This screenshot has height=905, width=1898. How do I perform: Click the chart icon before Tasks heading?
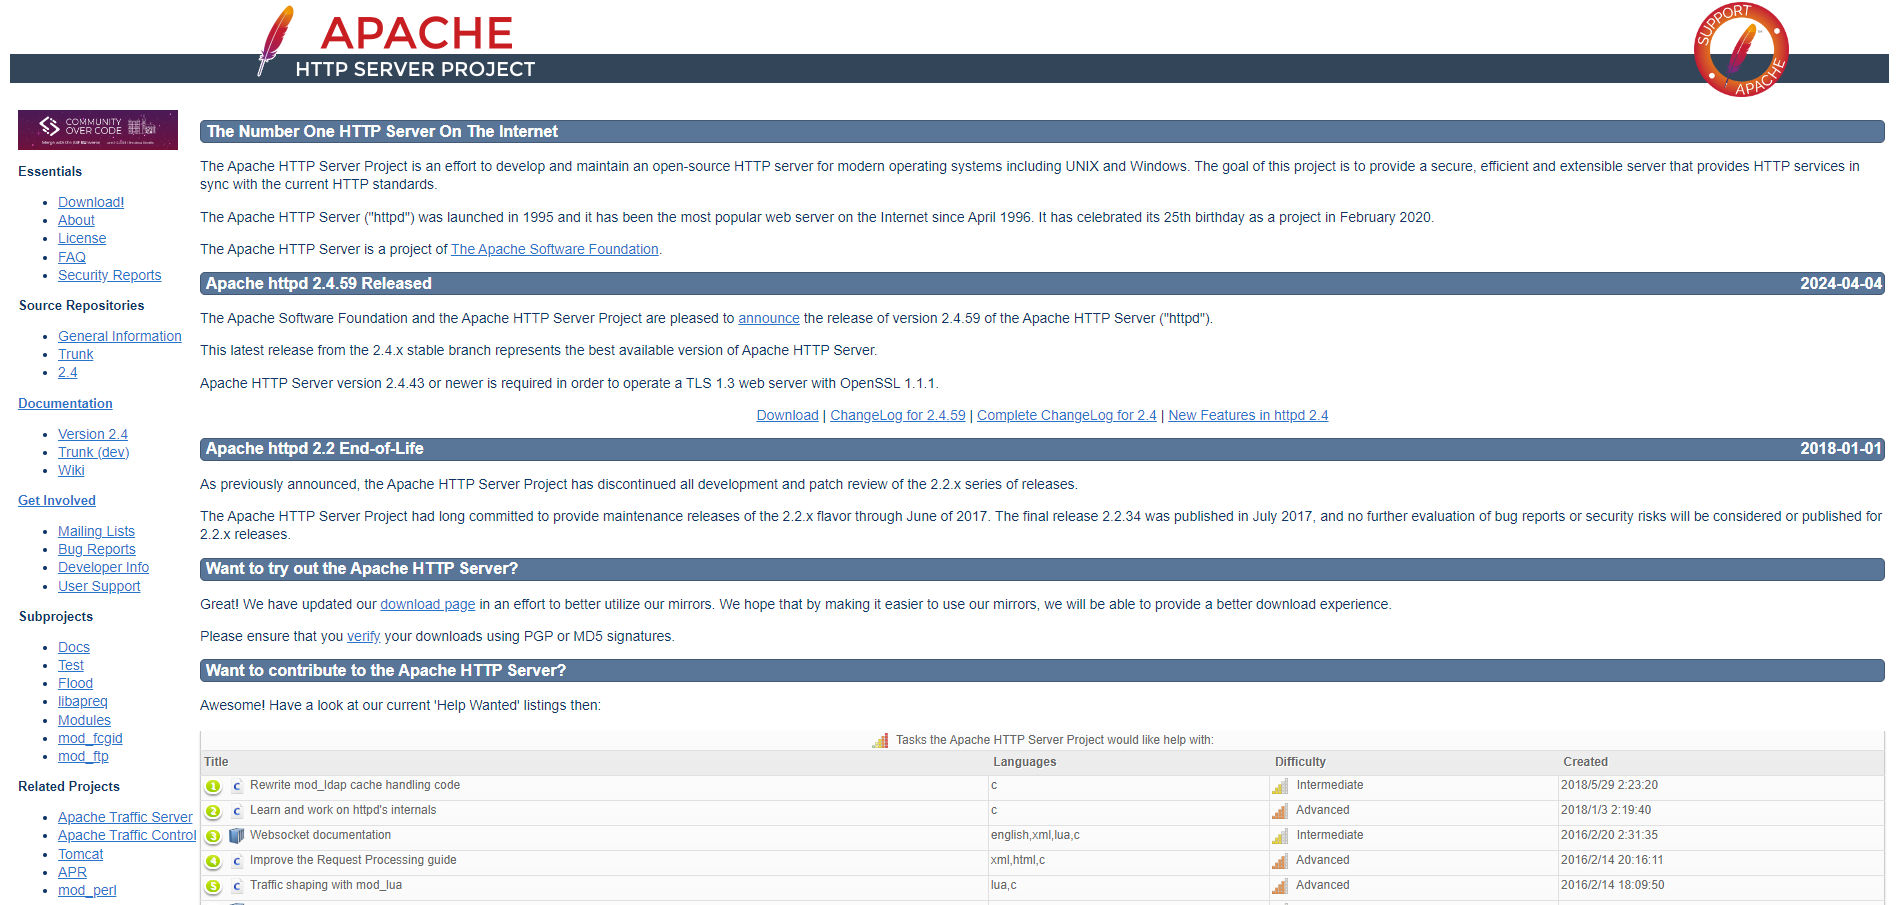tap(881, 740)
